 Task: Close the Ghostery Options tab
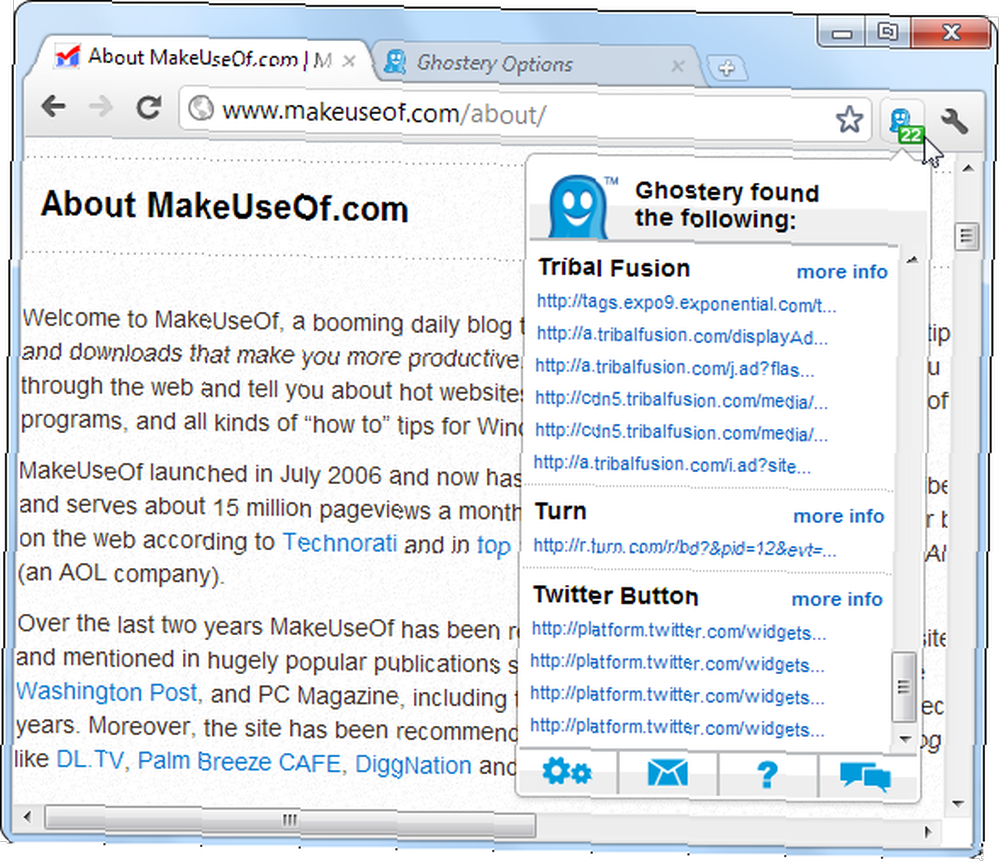click(x=678, y=66)
